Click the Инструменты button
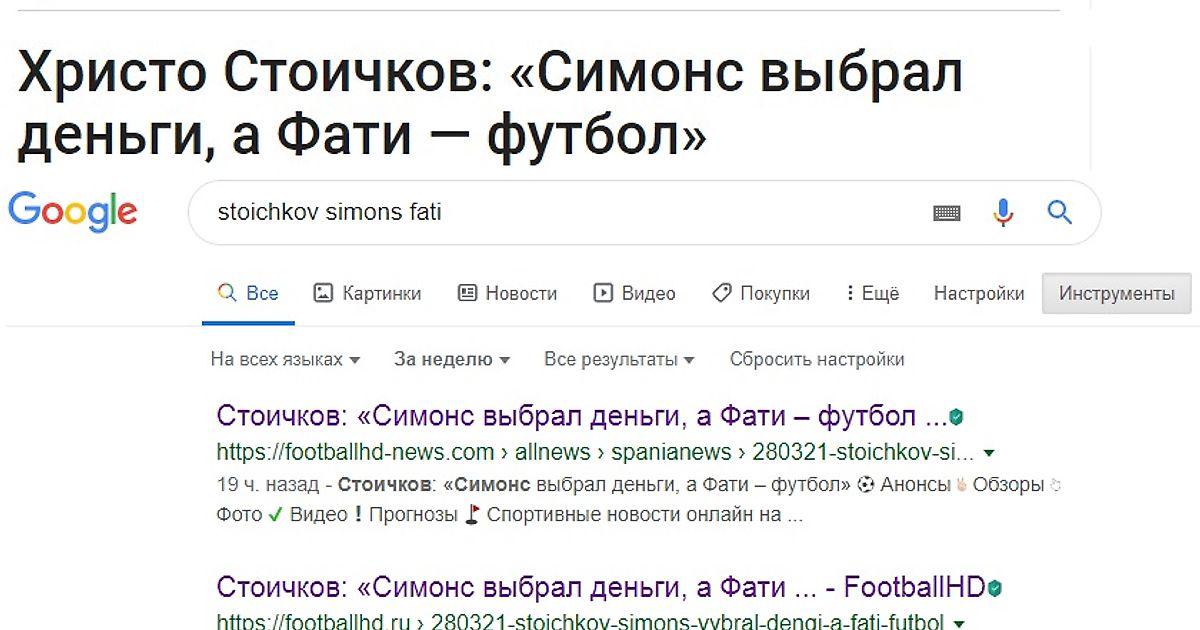This screenshot has height=630, width=1200. (1117, 293)
